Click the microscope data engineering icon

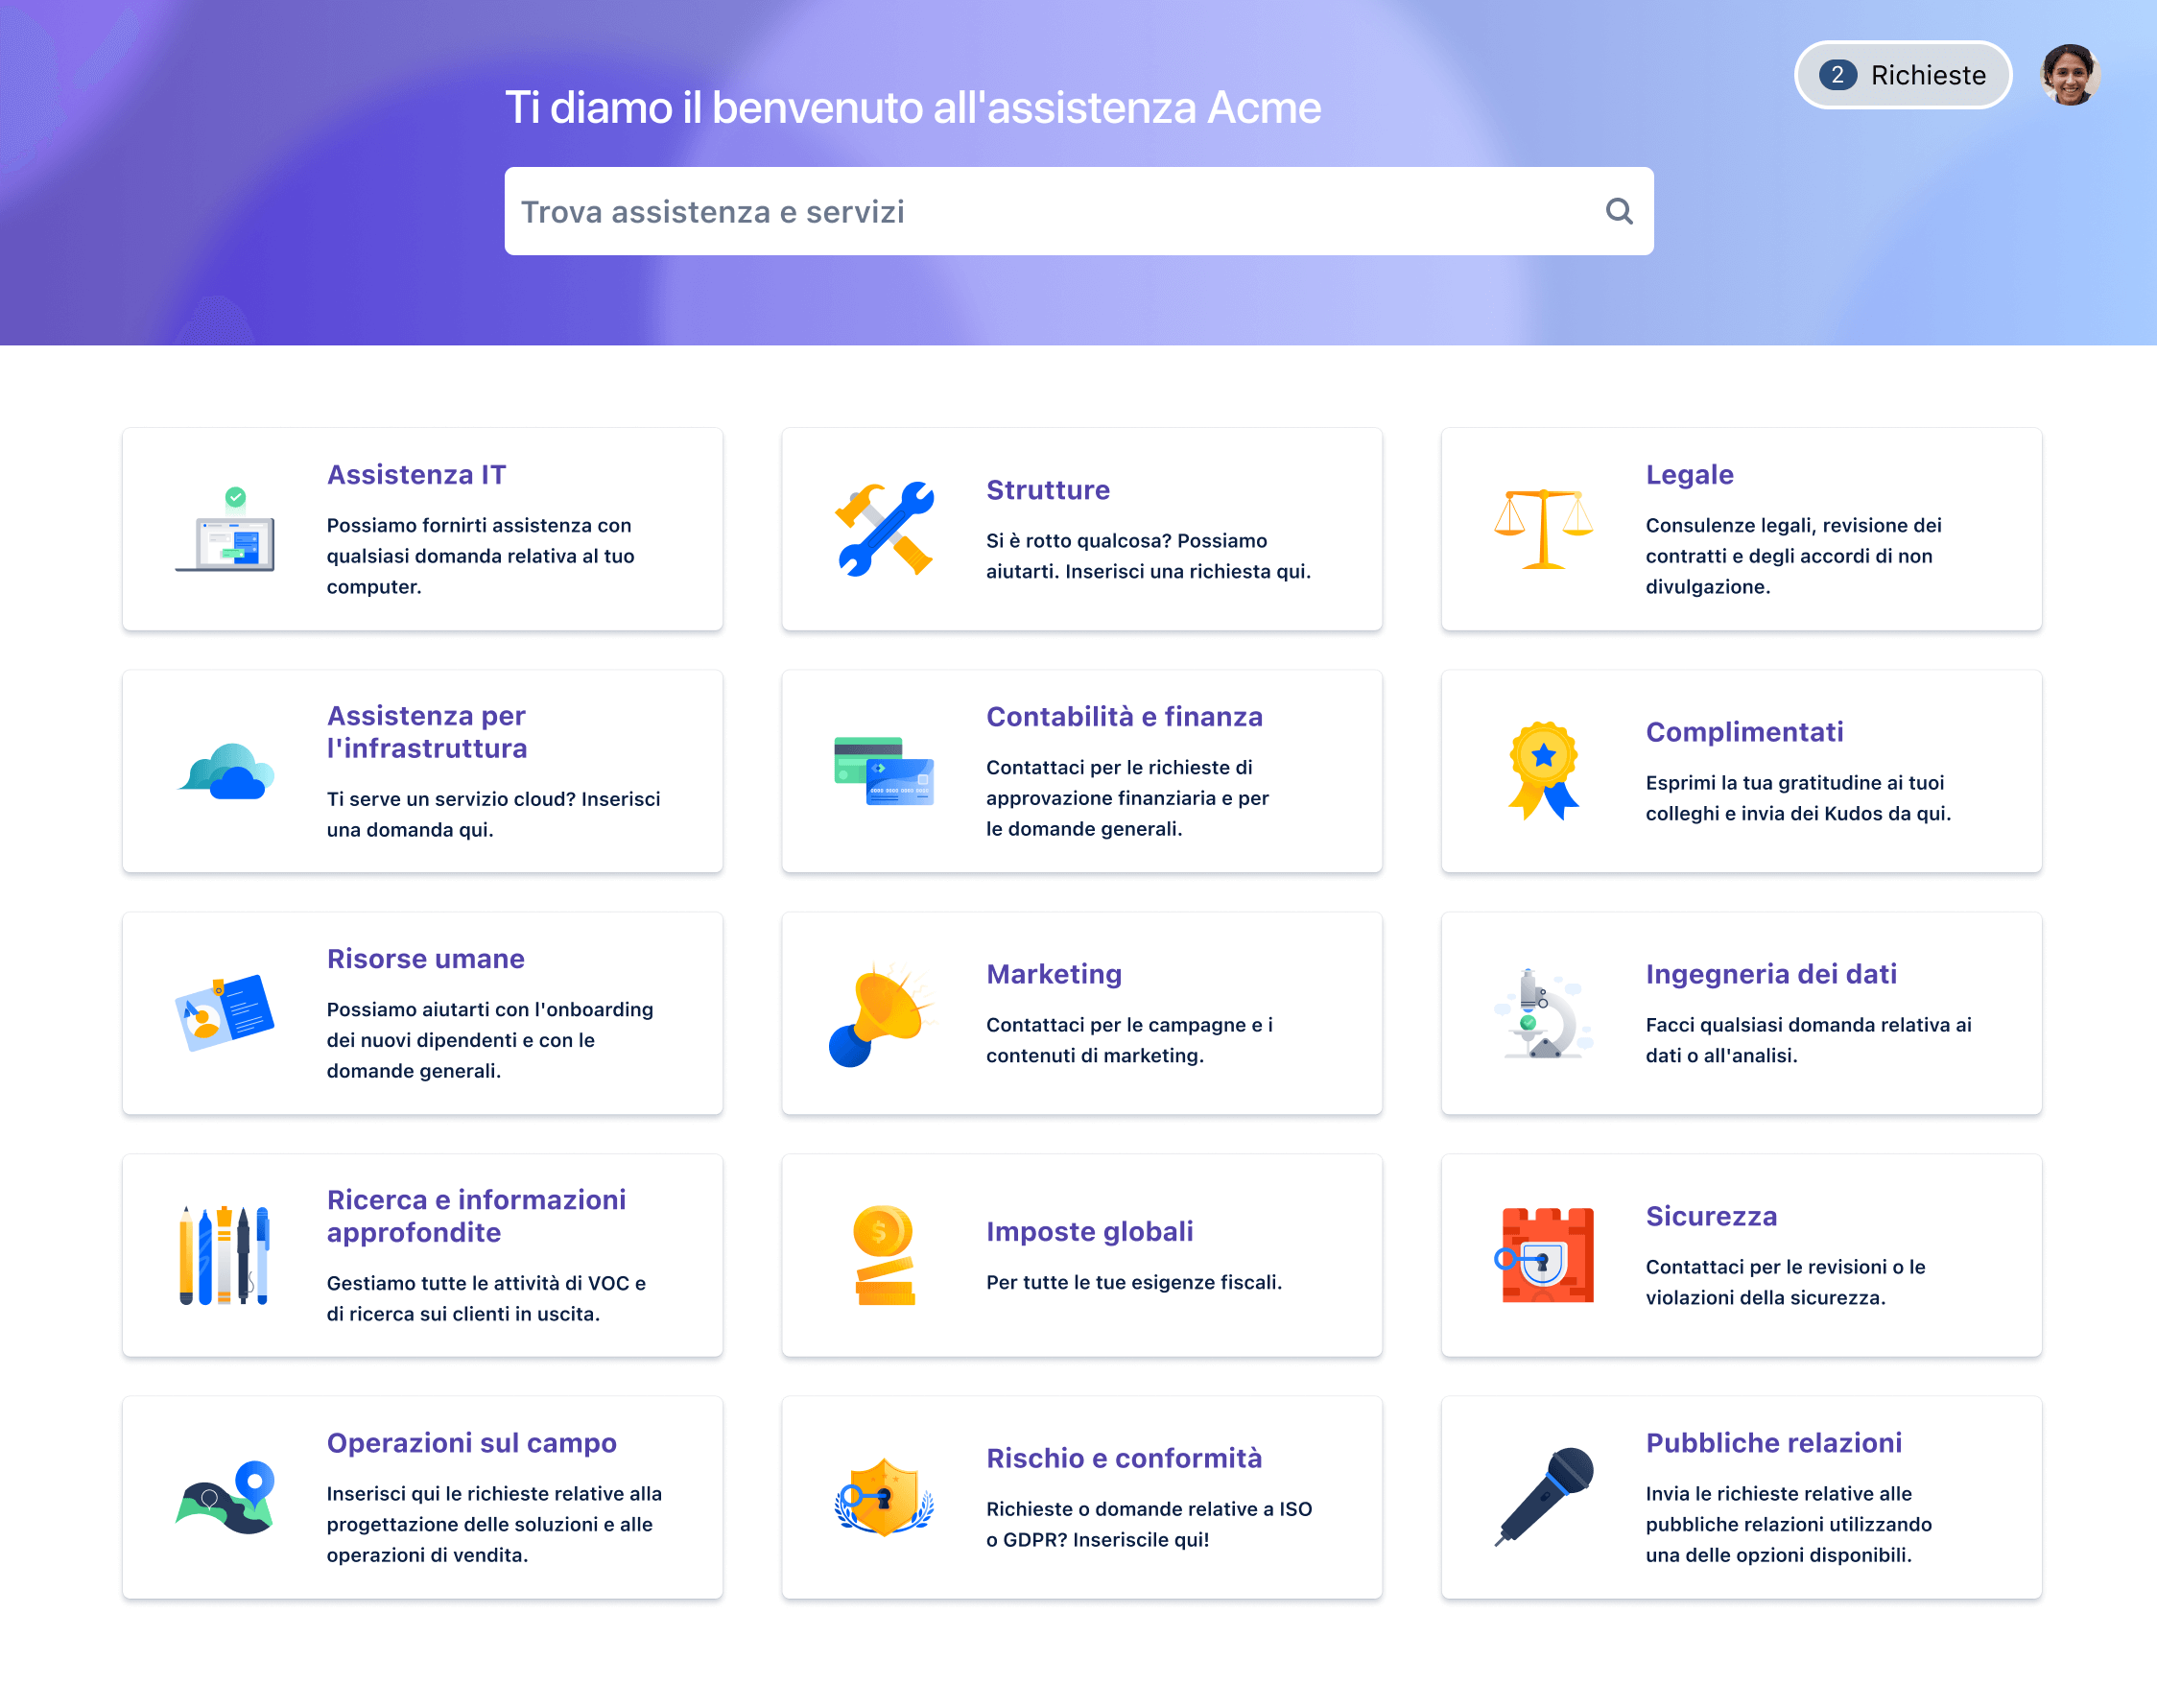1543,1014
